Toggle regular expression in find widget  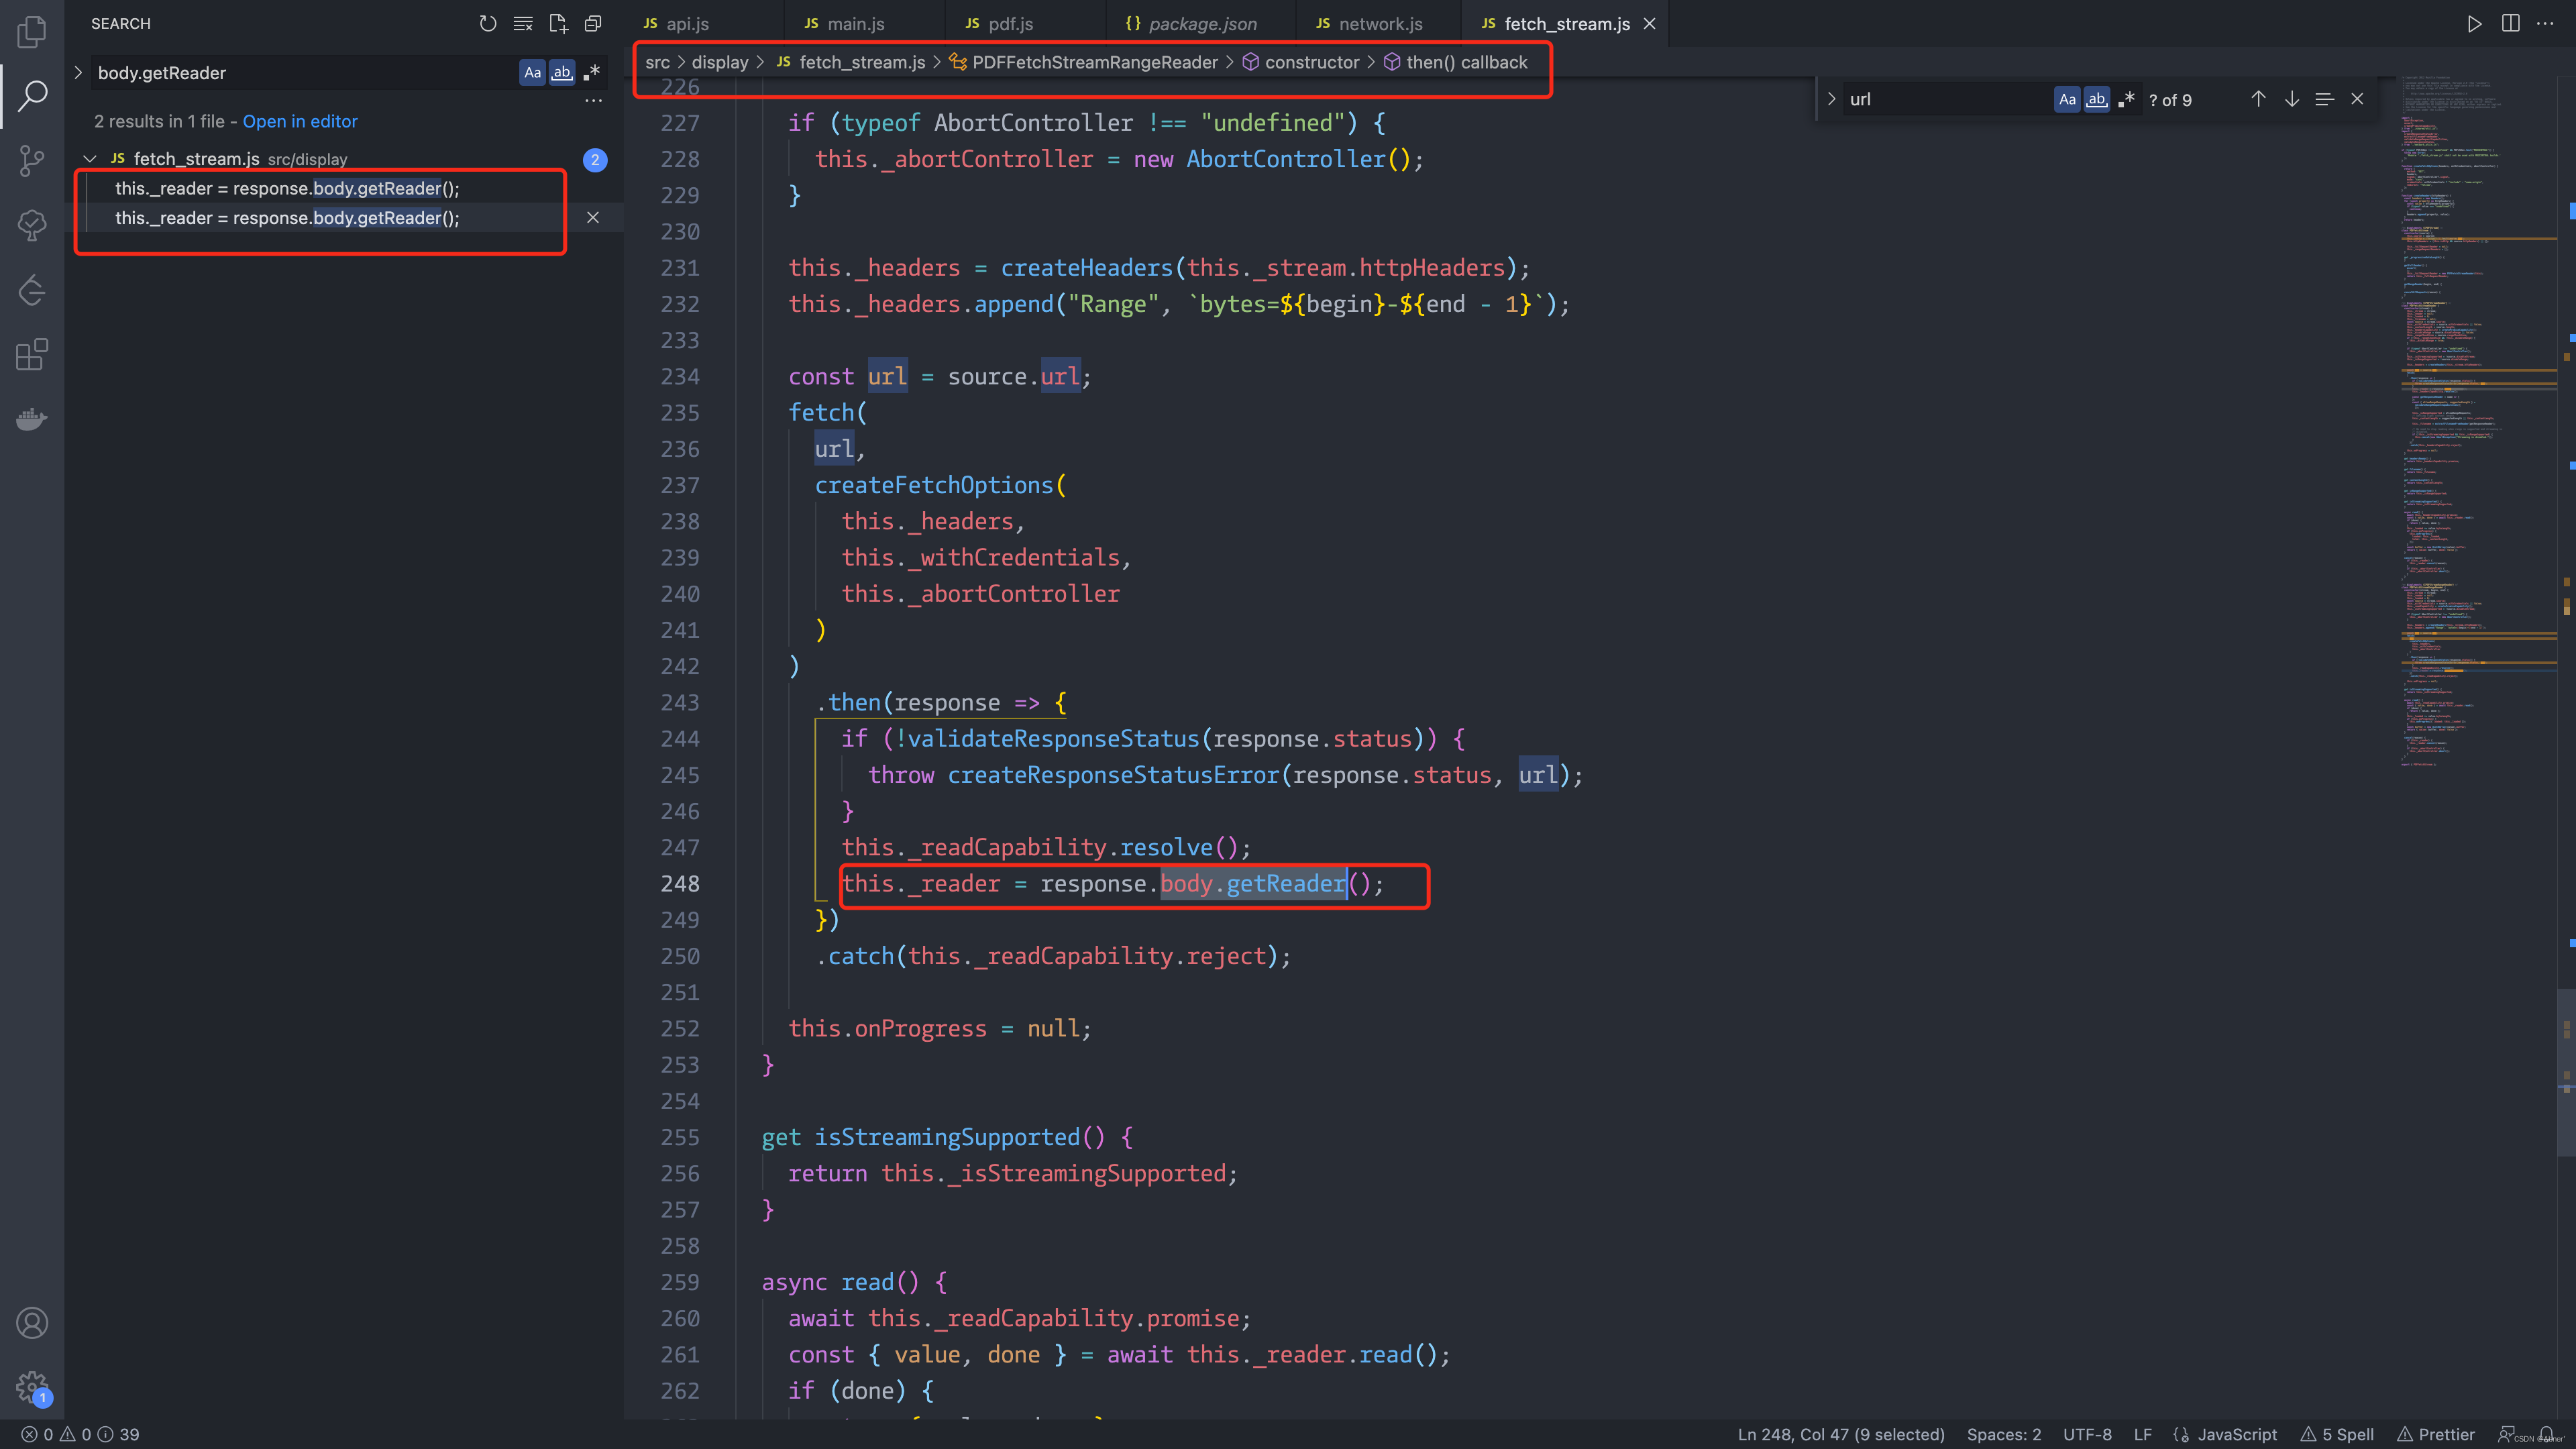coord(2127,99)
